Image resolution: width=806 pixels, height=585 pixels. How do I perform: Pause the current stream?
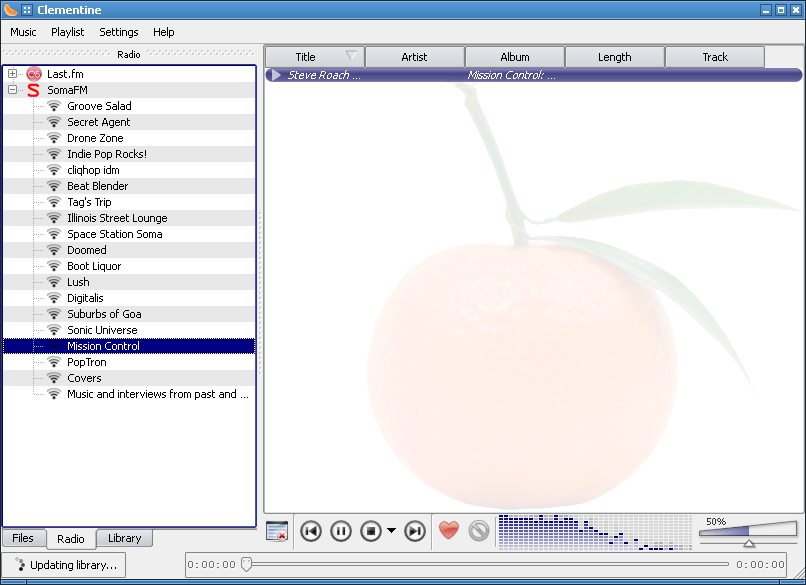[x=341, y=531]
